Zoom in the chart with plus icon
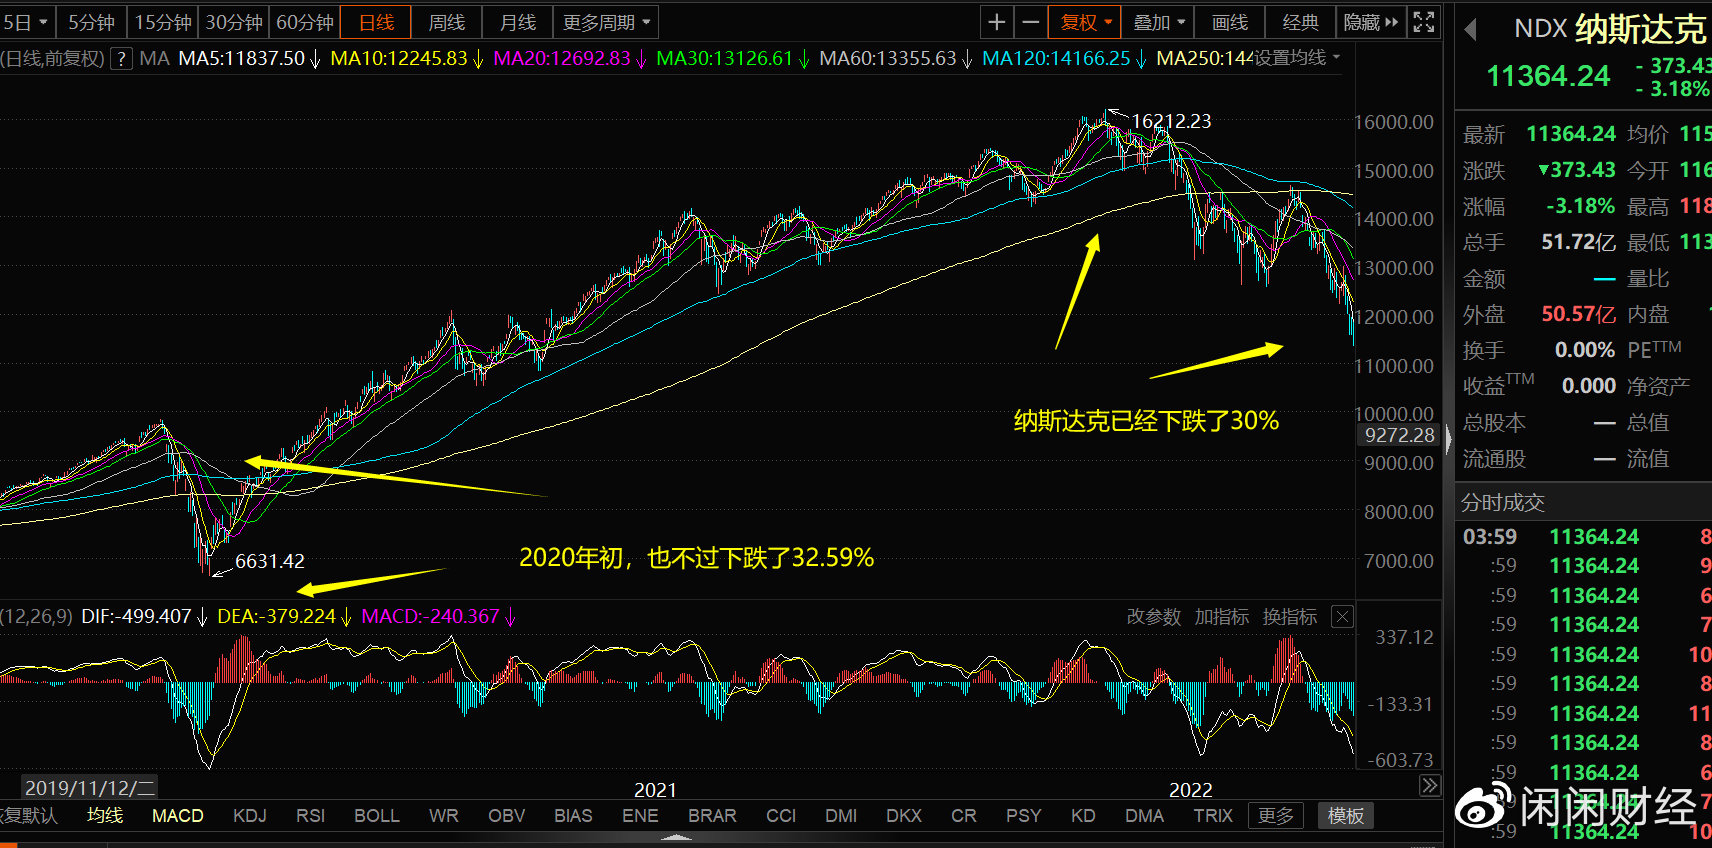Screen dimensions: 1712x848 (x=997, y=22)
